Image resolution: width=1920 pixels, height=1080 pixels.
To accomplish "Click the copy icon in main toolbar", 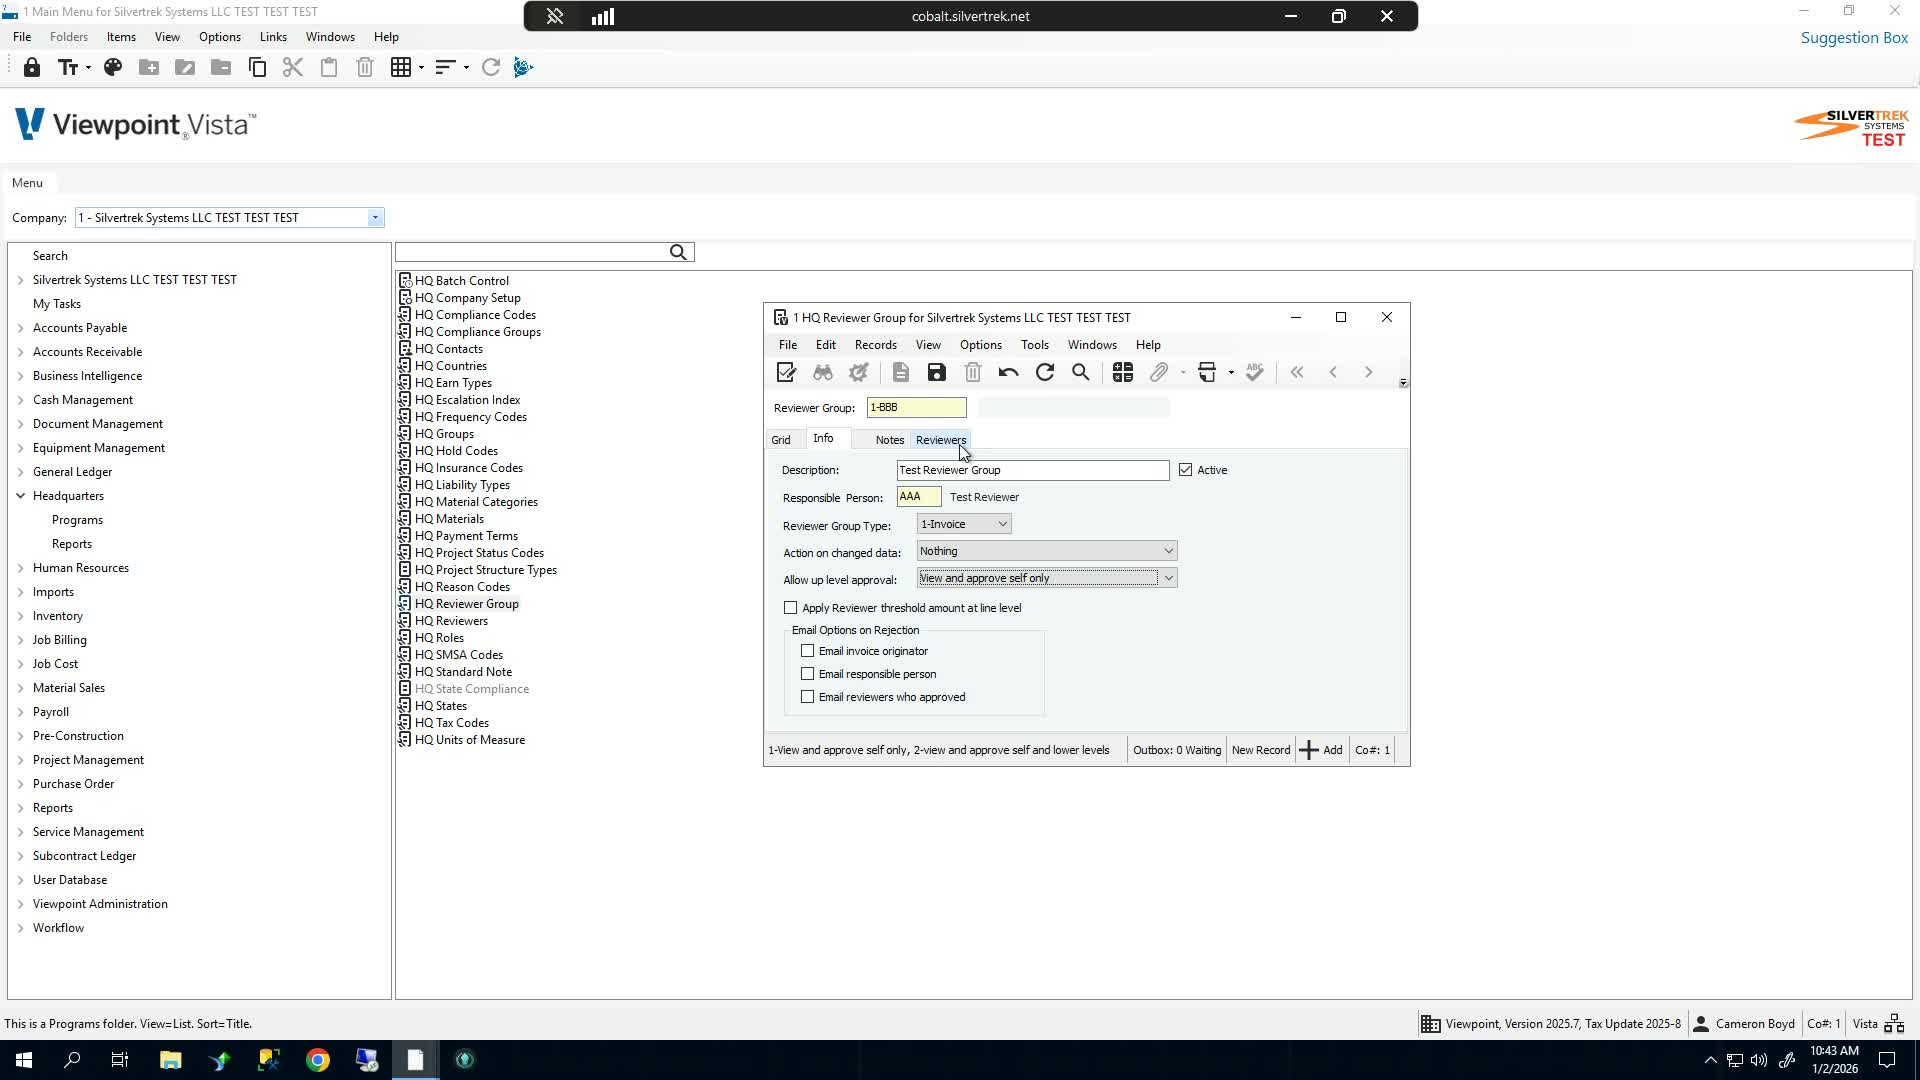I will point(257,68).
